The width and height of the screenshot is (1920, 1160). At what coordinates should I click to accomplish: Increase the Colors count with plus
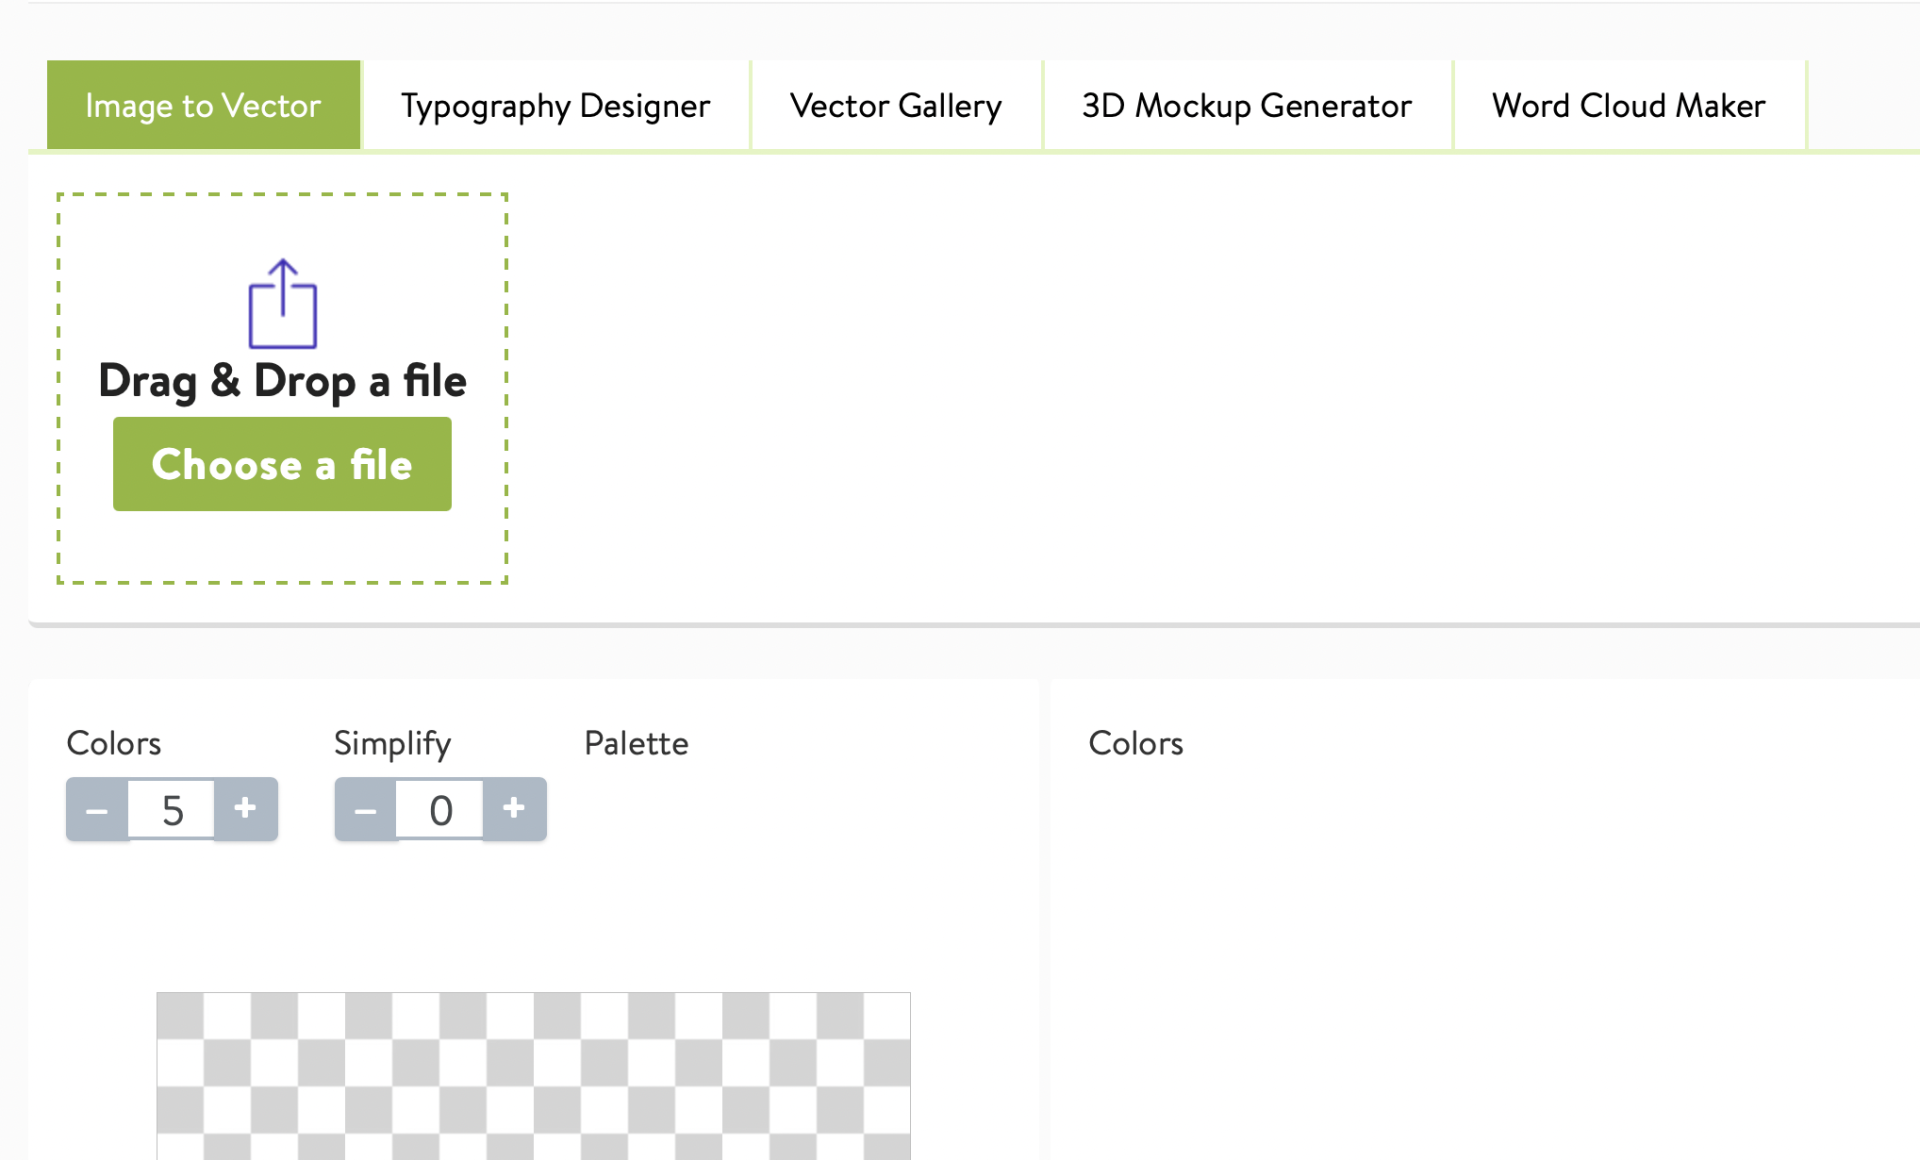point(245,809)
